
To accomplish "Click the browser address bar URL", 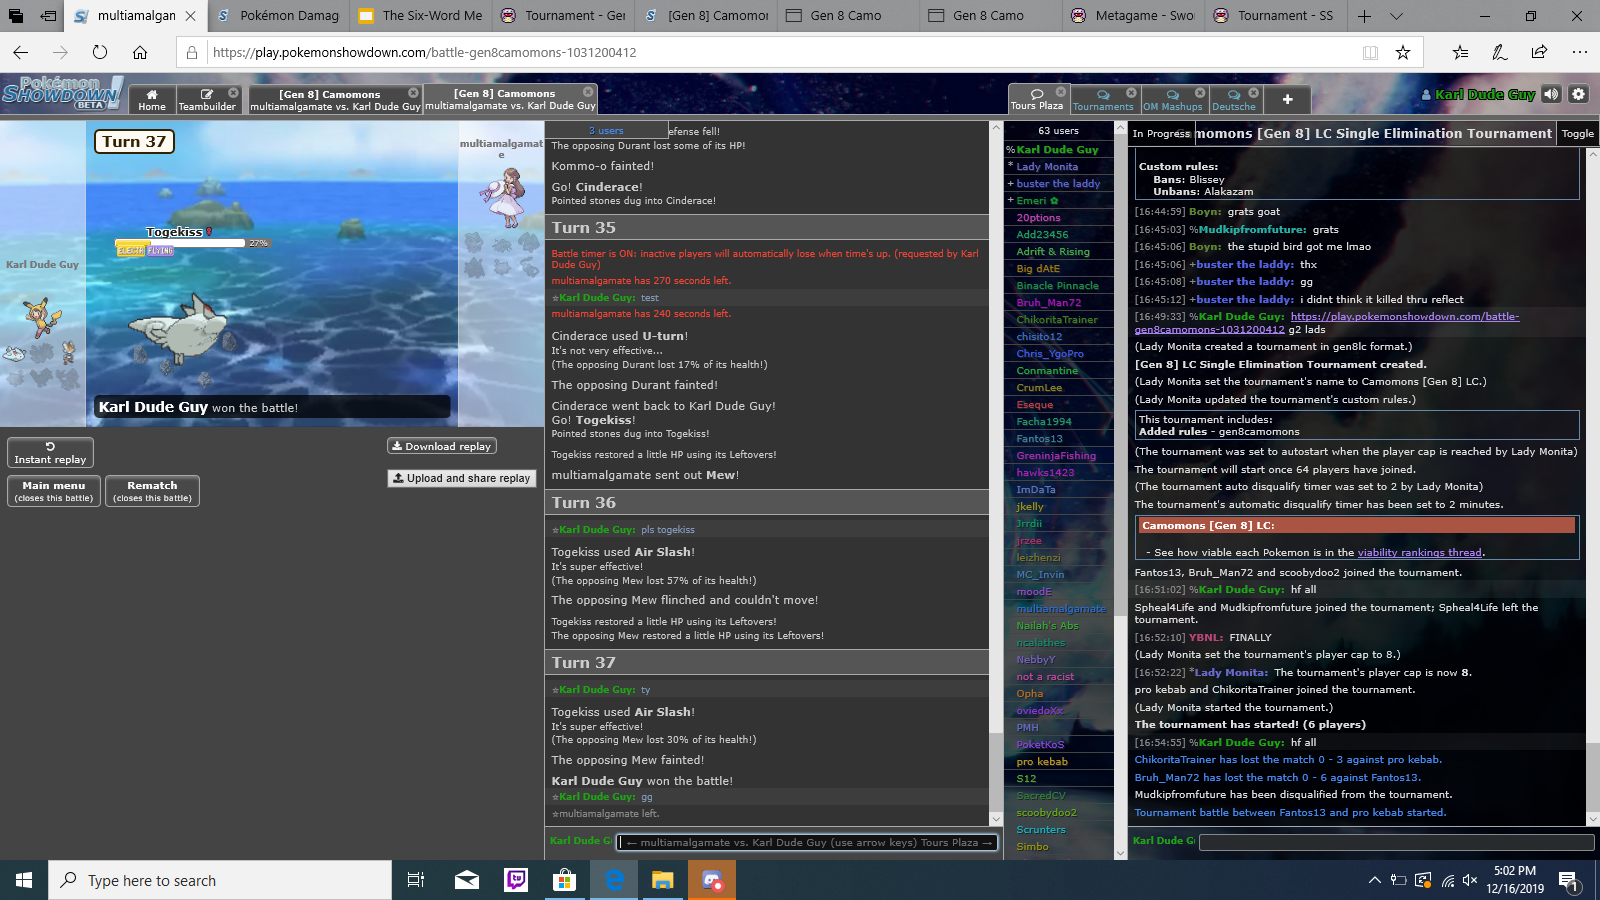I will coord(425,52).
